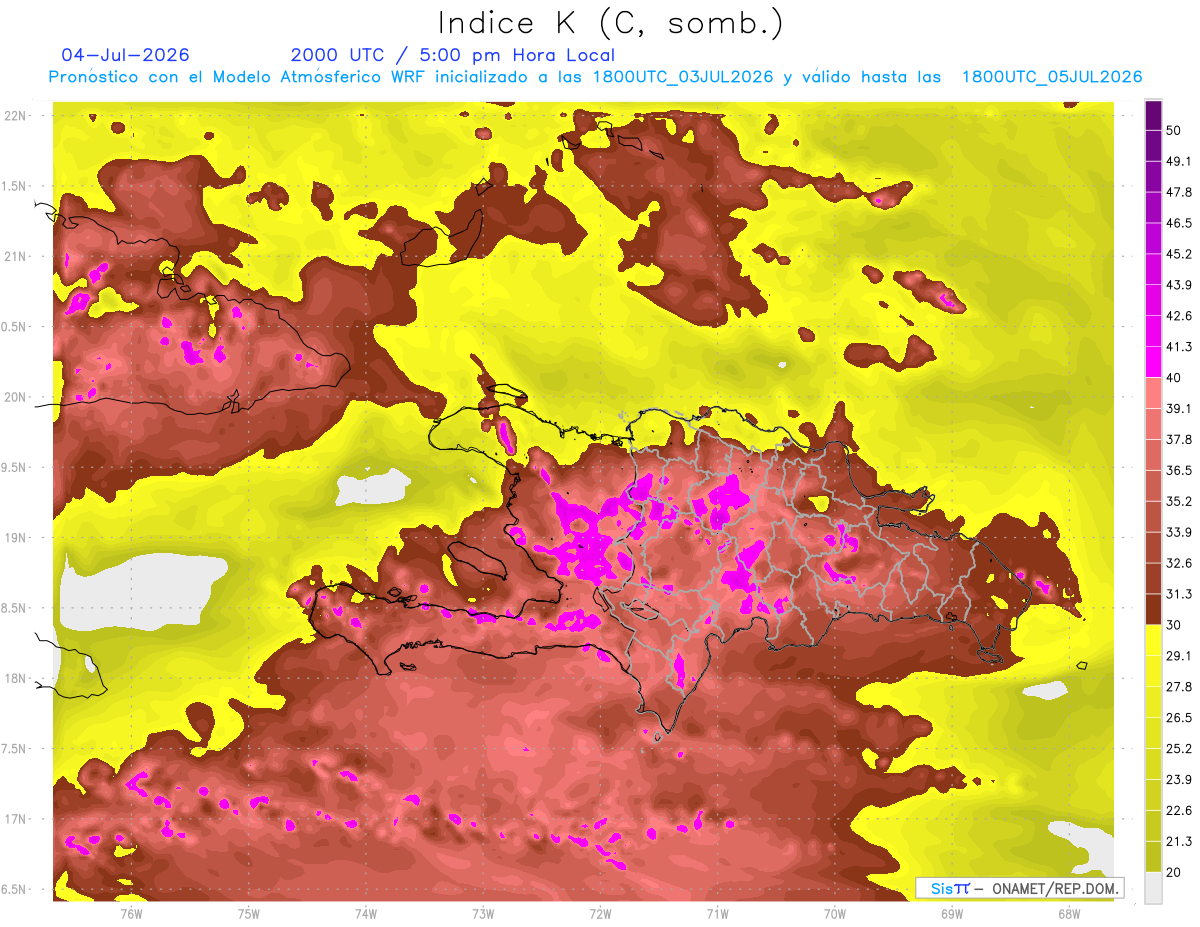The width and height of the screenshot is (1200, 927).
Task: Click the colorbar value "25.2"
Action: click(1179, 749)
